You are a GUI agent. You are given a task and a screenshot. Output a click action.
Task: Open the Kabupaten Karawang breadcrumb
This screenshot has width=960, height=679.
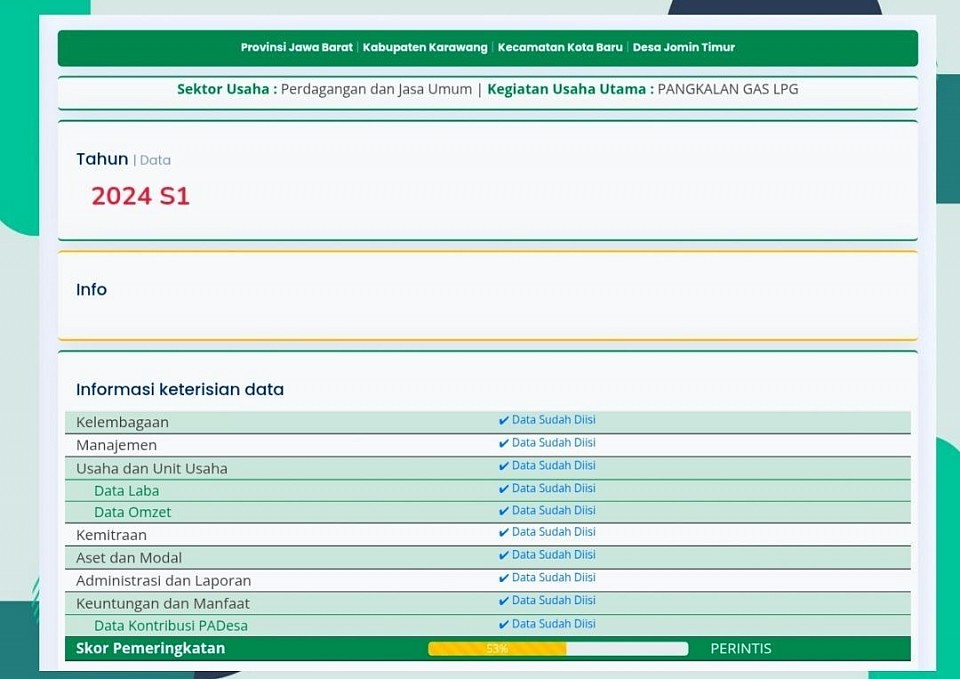tap(425, 47)
